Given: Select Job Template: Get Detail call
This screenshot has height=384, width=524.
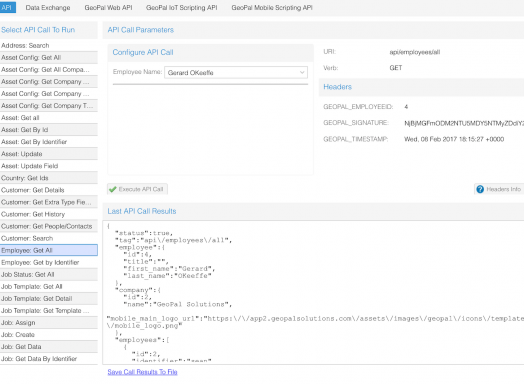Looking at the screenshot, I should click(x=49, y=298).
